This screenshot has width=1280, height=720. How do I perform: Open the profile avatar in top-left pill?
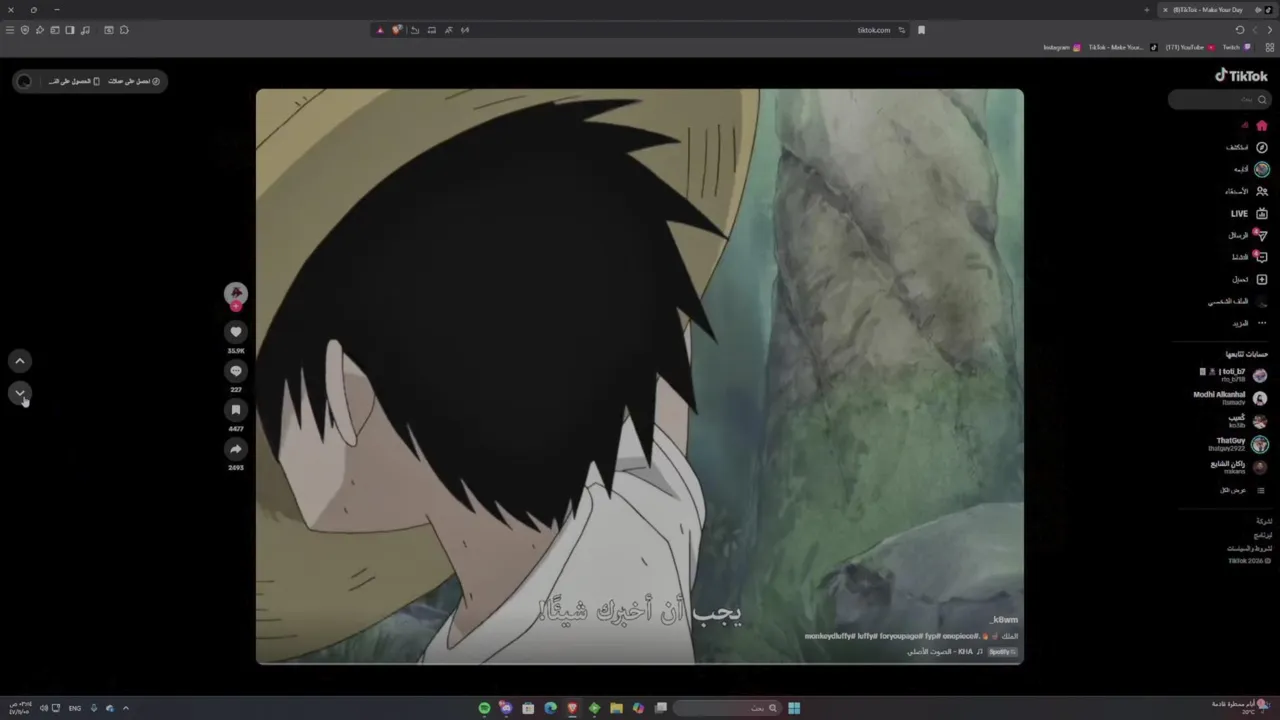pos(25,81)
